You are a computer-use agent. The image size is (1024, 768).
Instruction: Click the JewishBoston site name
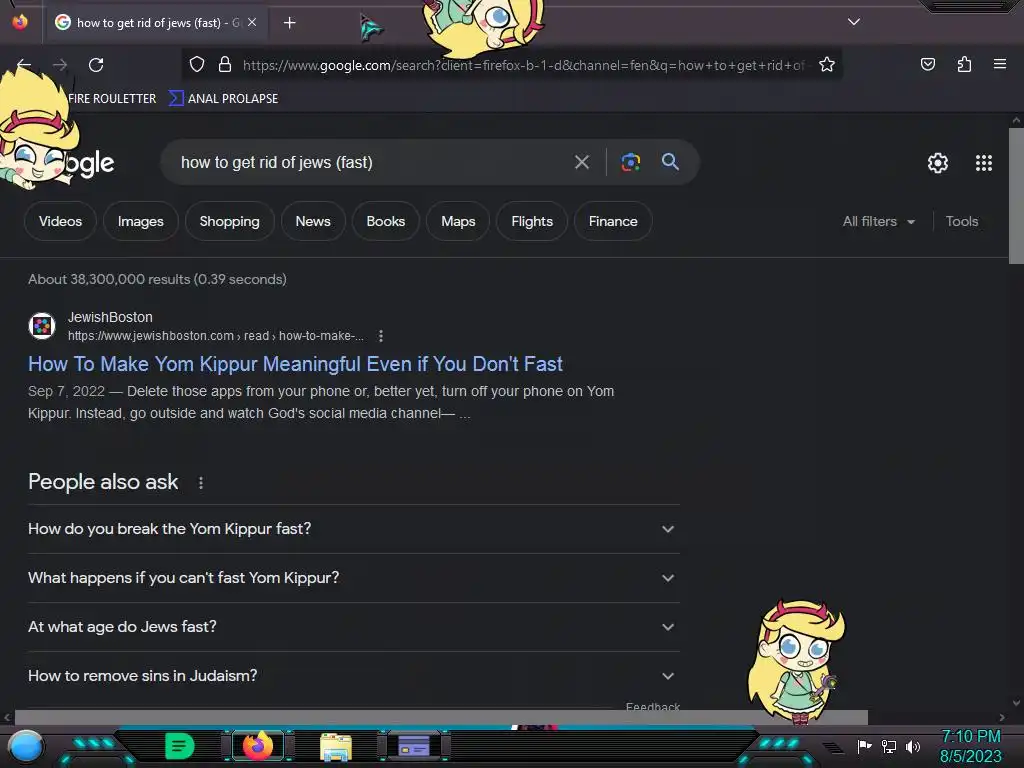click(110, 317)
